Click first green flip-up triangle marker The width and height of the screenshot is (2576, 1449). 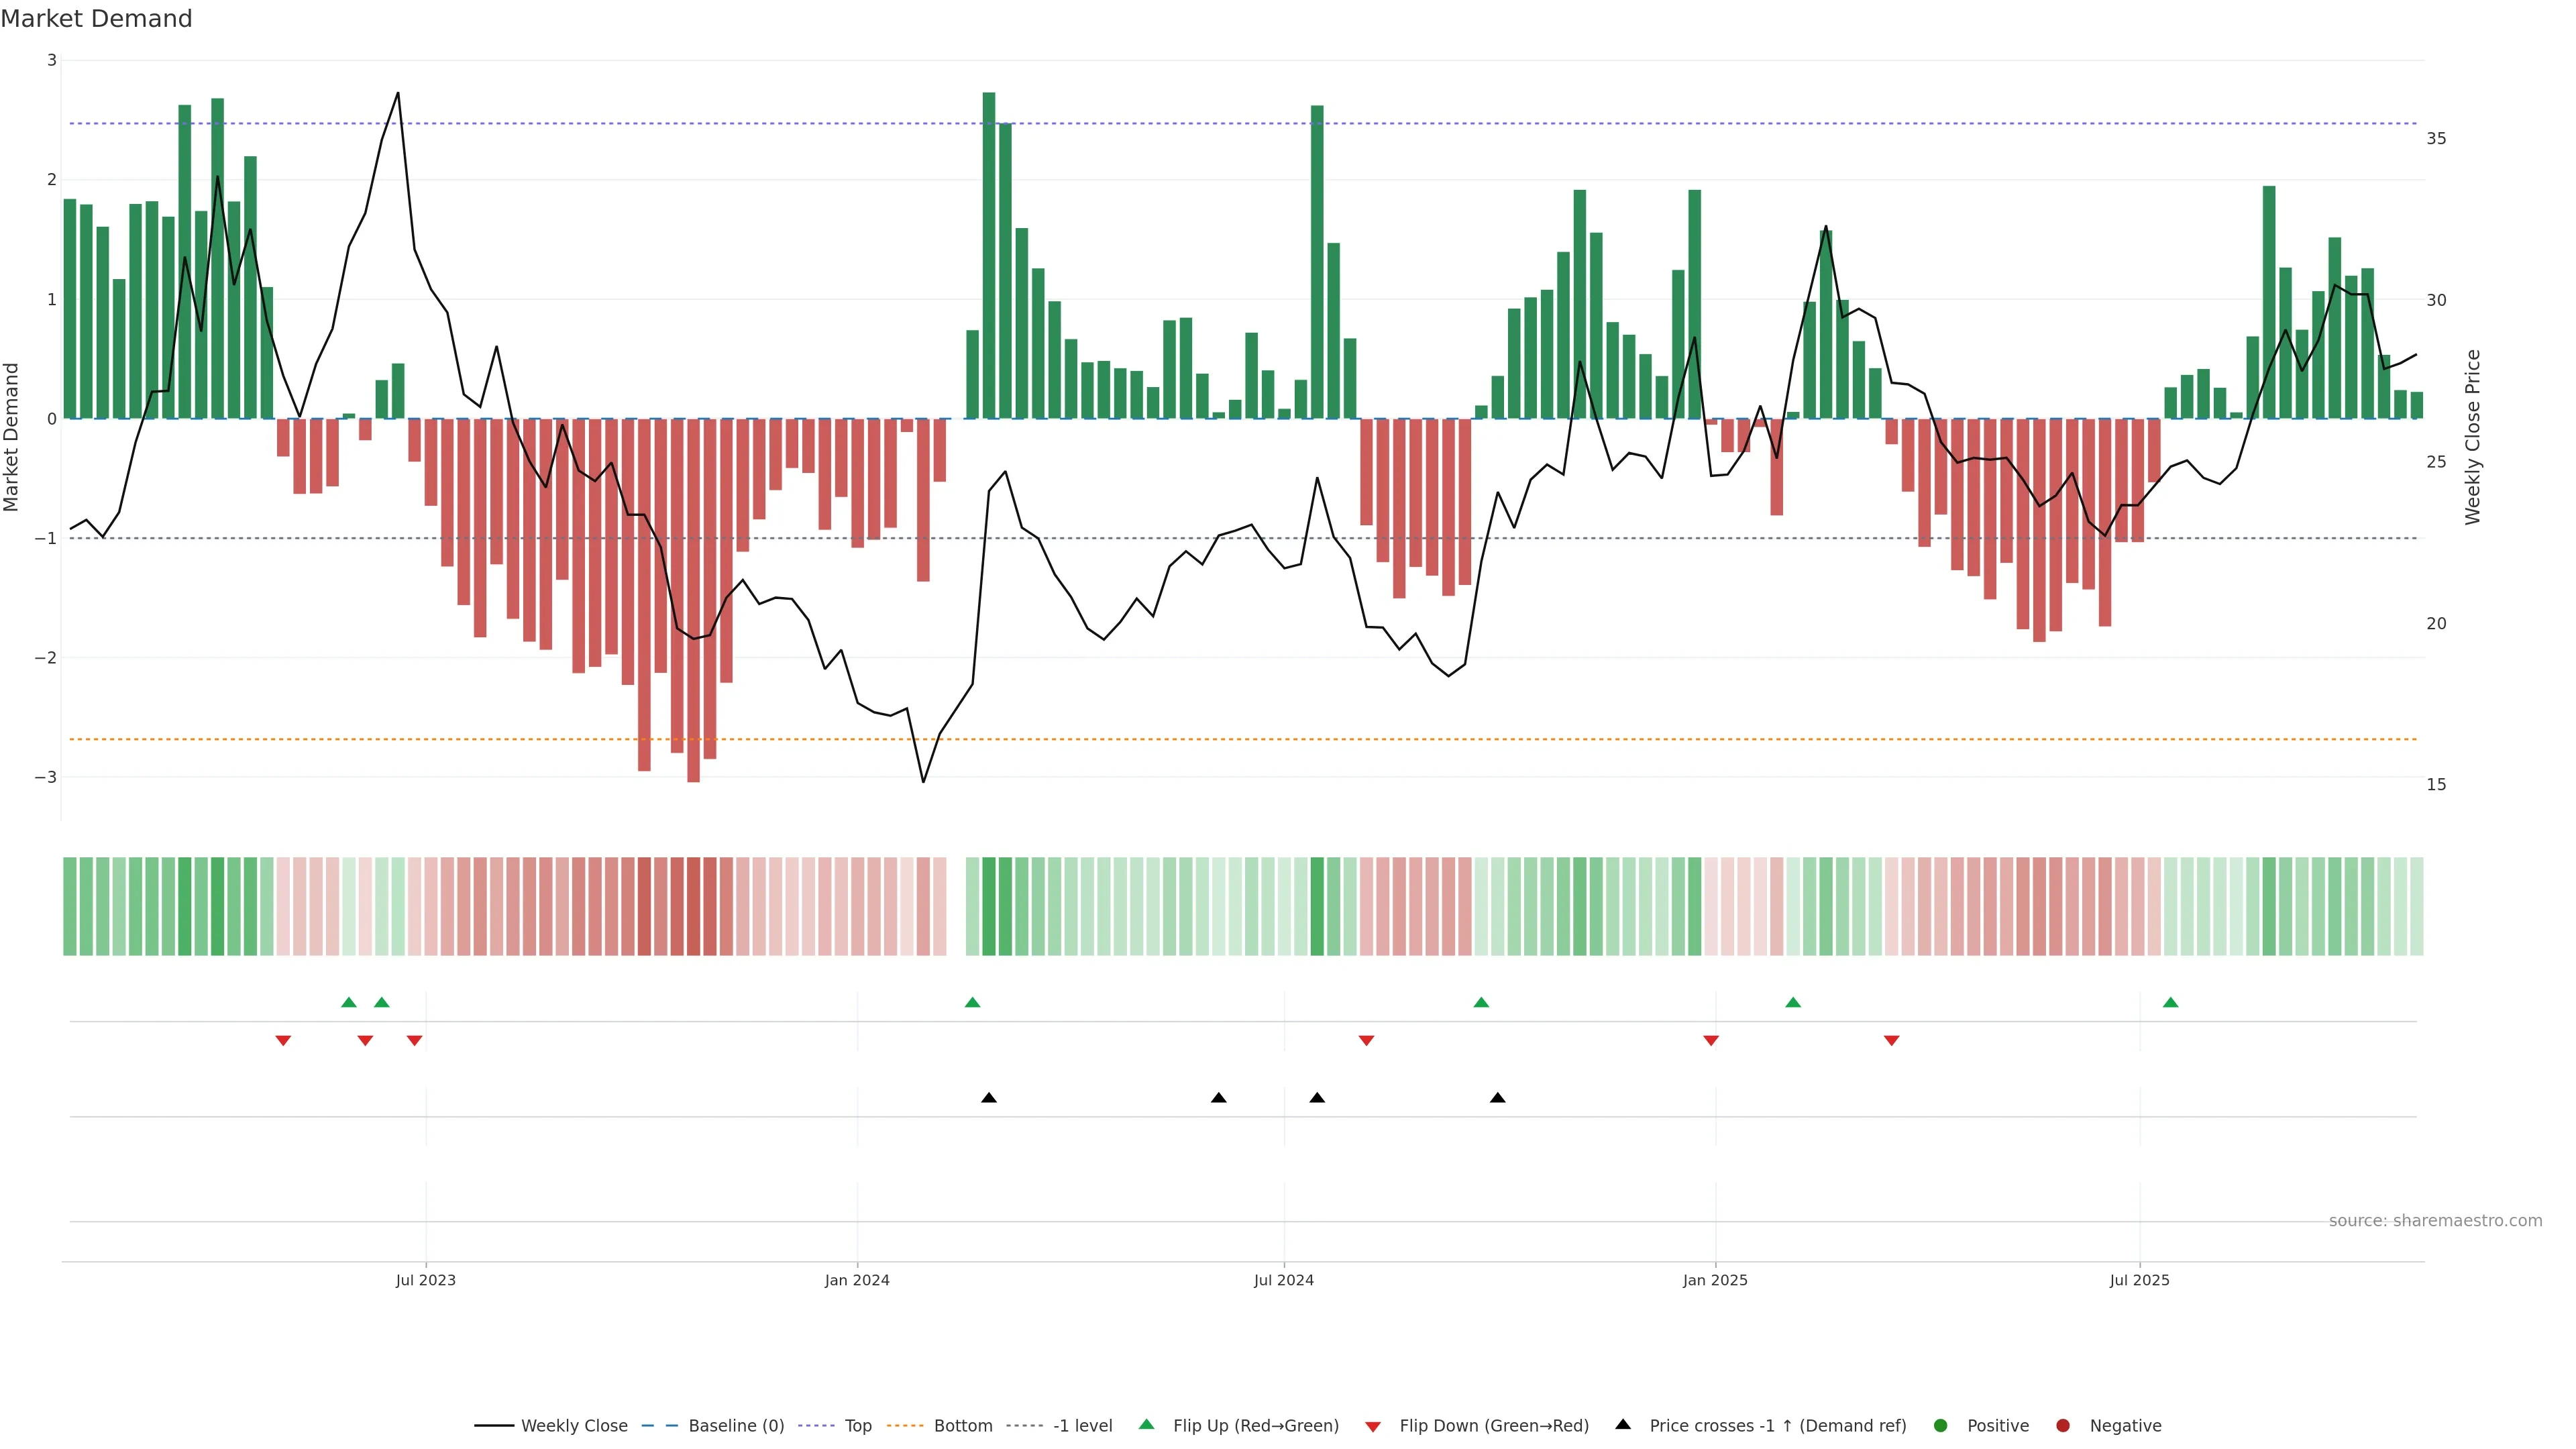pos(349,1003)
